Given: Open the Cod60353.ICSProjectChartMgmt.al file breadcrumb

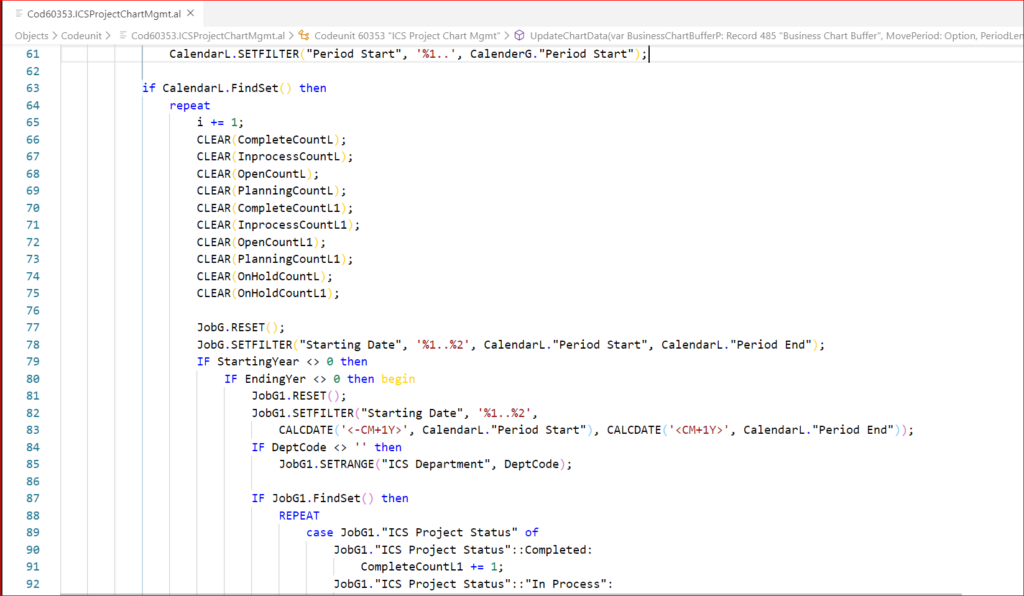Looking at the screenshot, I should pos(208,36).
